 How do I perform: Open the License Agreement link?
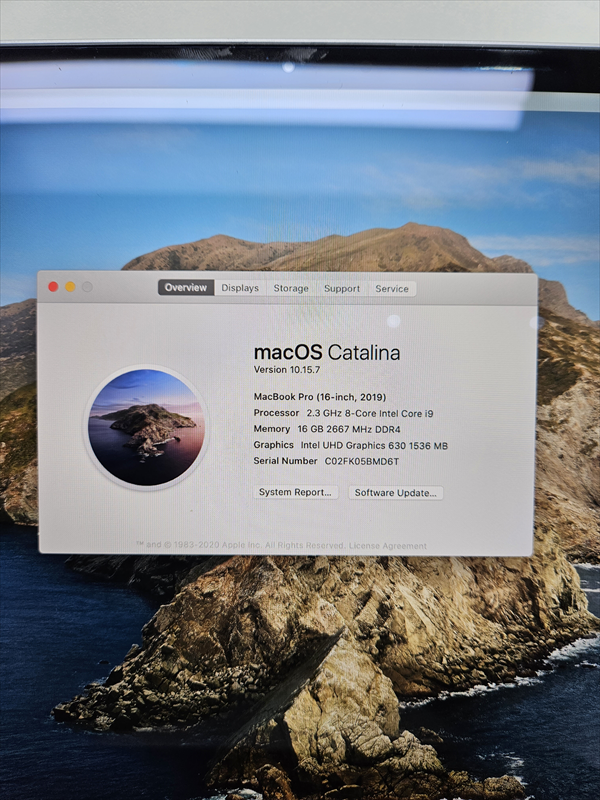point(388,546)
